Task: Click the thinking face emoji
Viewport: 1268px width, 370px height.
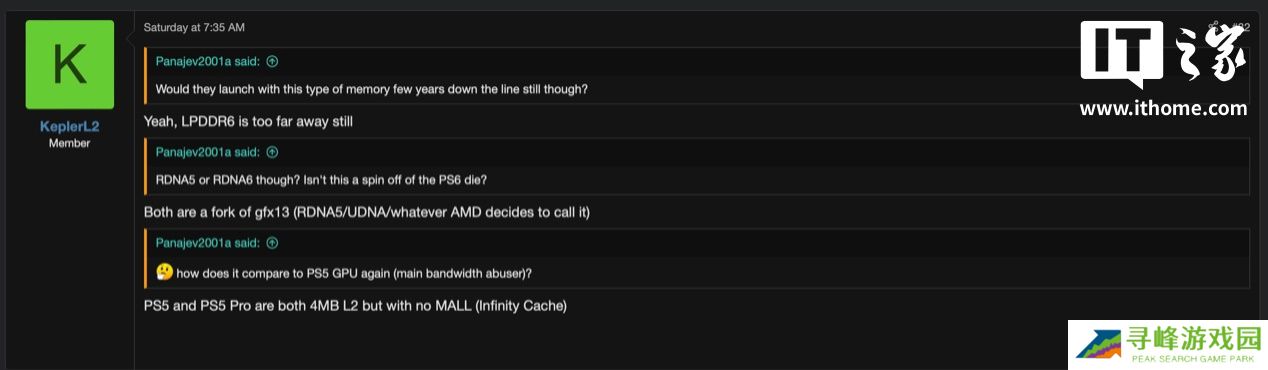Action: click(165, 273)
